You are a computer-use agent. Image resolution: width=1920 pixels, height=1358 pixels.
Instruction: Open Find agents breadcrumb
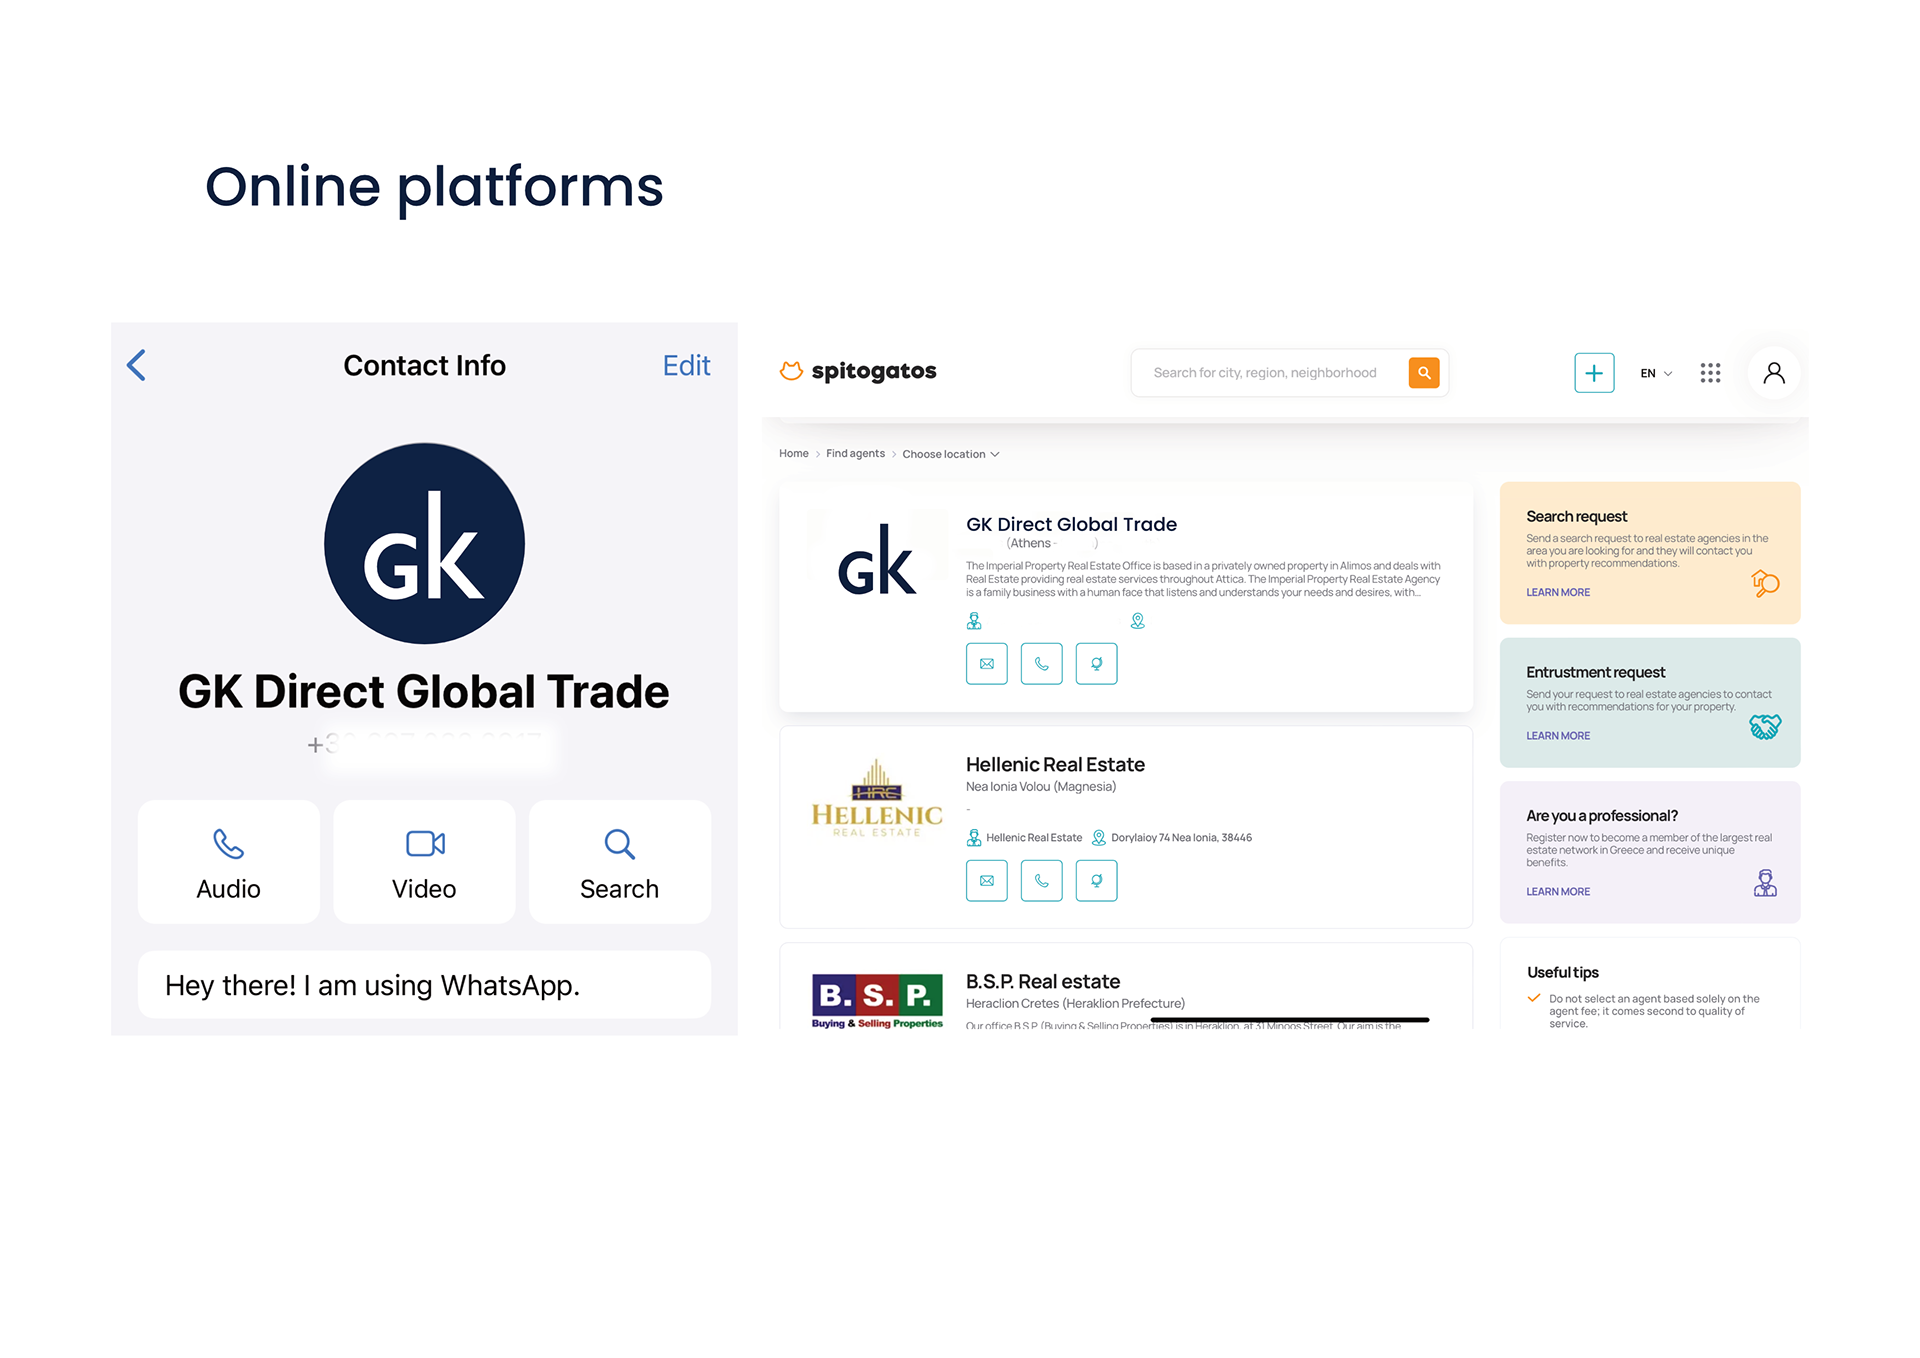coord(855,453)
